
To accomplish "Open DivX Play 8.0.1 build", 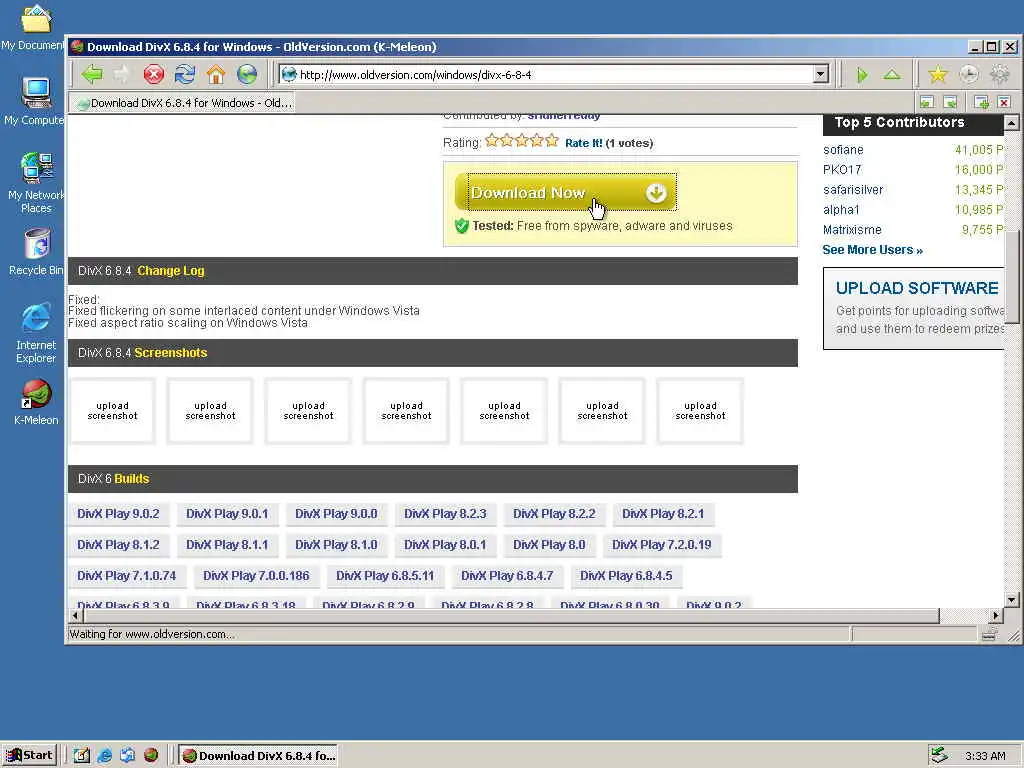I will point(445,545).
